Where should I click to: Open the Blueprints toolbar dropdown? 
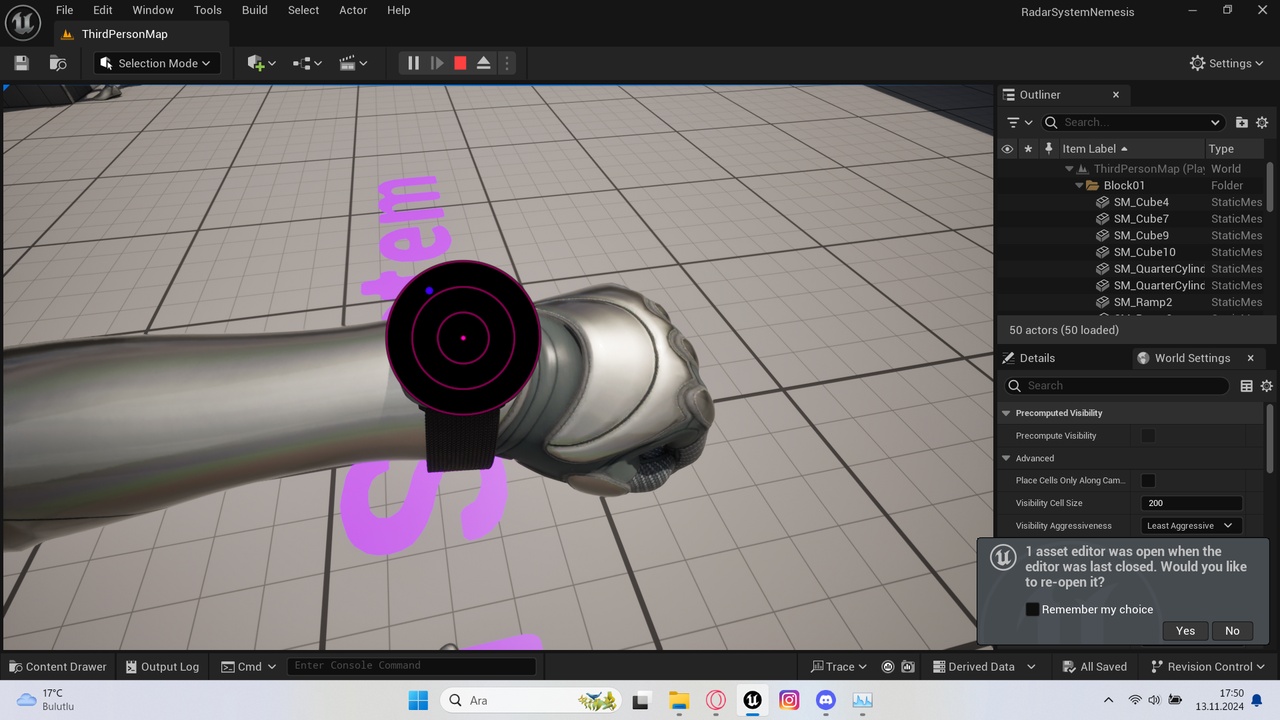[x=307, y=63]
